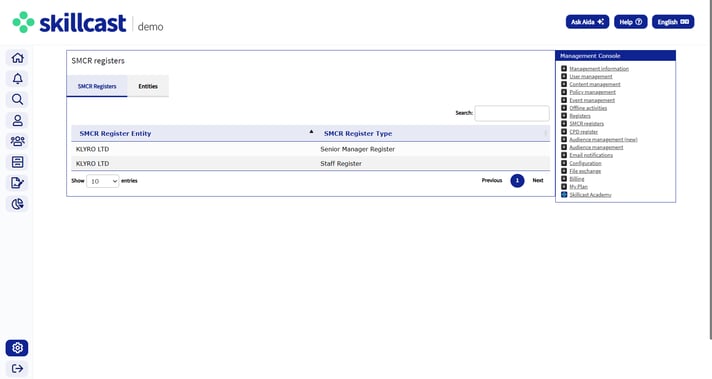Expand the File exchange plus icon

564,171
